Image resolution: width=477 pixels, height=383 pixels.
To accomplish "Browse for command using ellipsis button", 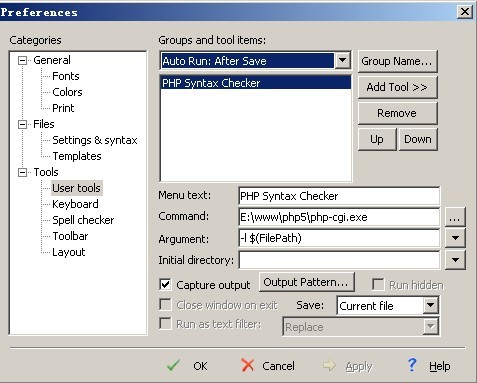I will [x=455, y=217].
